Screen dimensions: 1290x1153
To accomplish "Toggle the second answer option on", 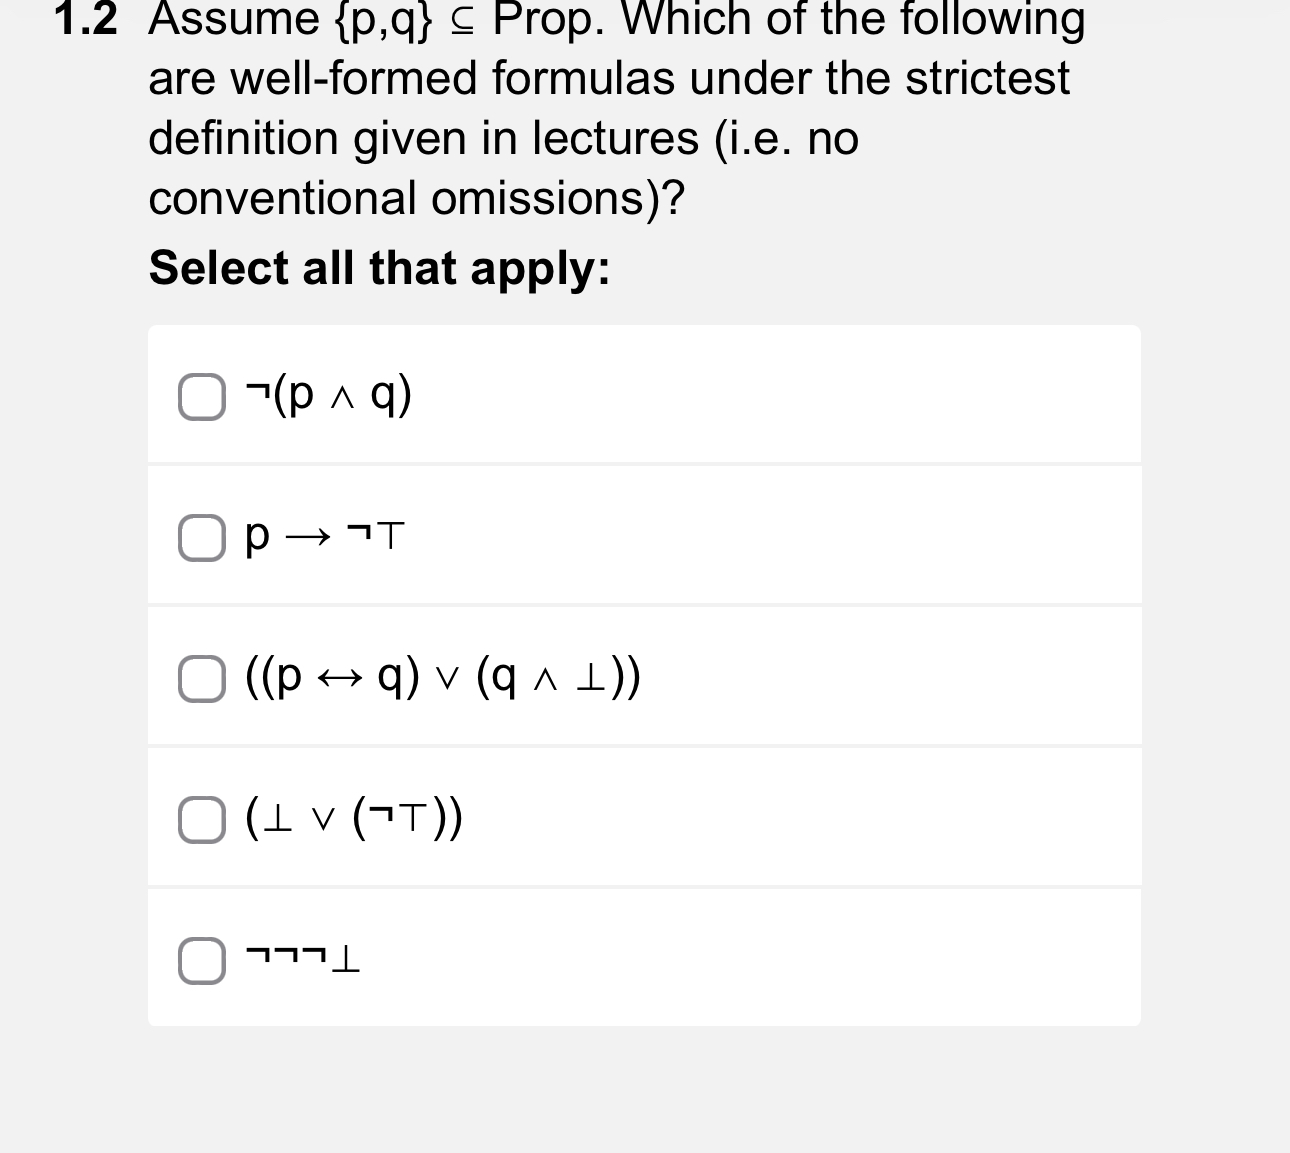I will click(x=202, y=538).
